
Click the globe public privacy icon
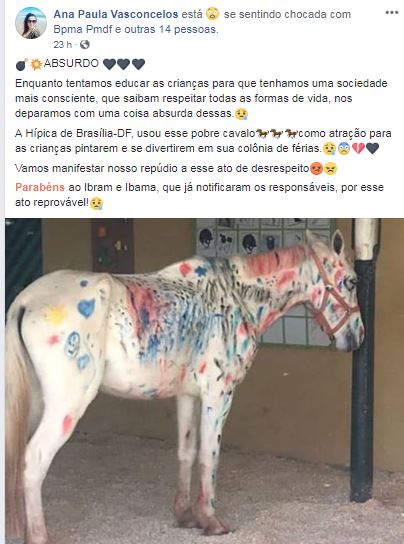coord(85,45)
